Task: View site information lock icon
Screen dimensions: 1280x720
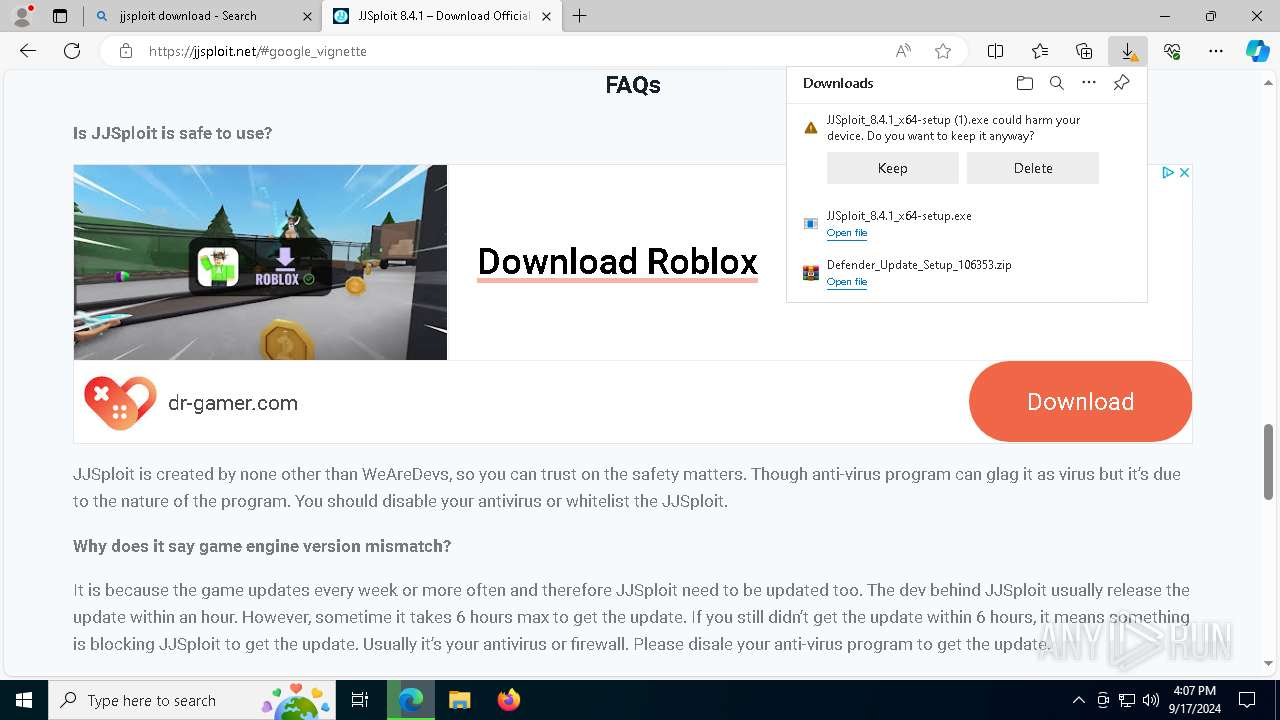Action: pyautogui.click(x=126, y=51)
